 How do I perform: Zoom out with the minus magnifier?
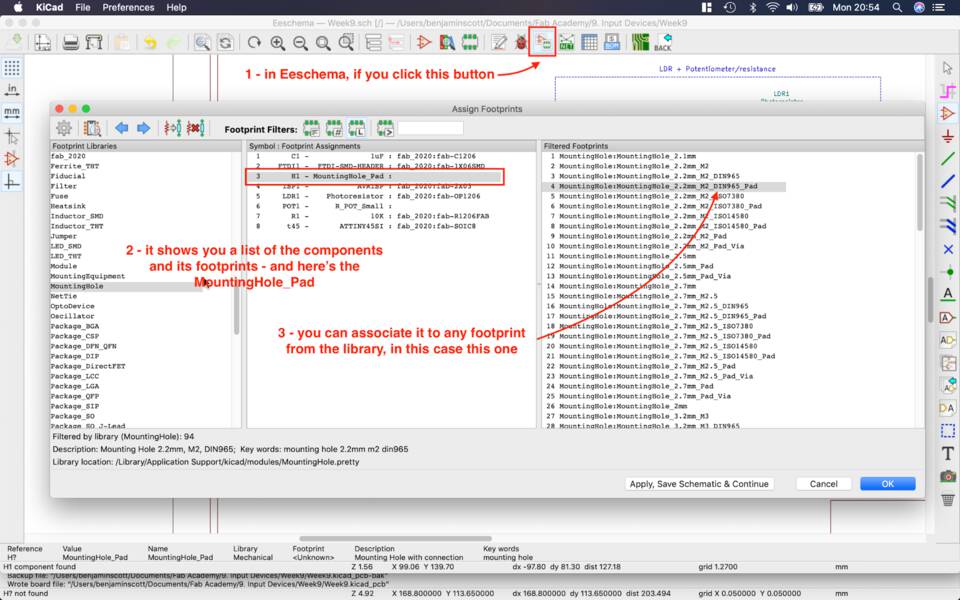(x=300, y=42)
